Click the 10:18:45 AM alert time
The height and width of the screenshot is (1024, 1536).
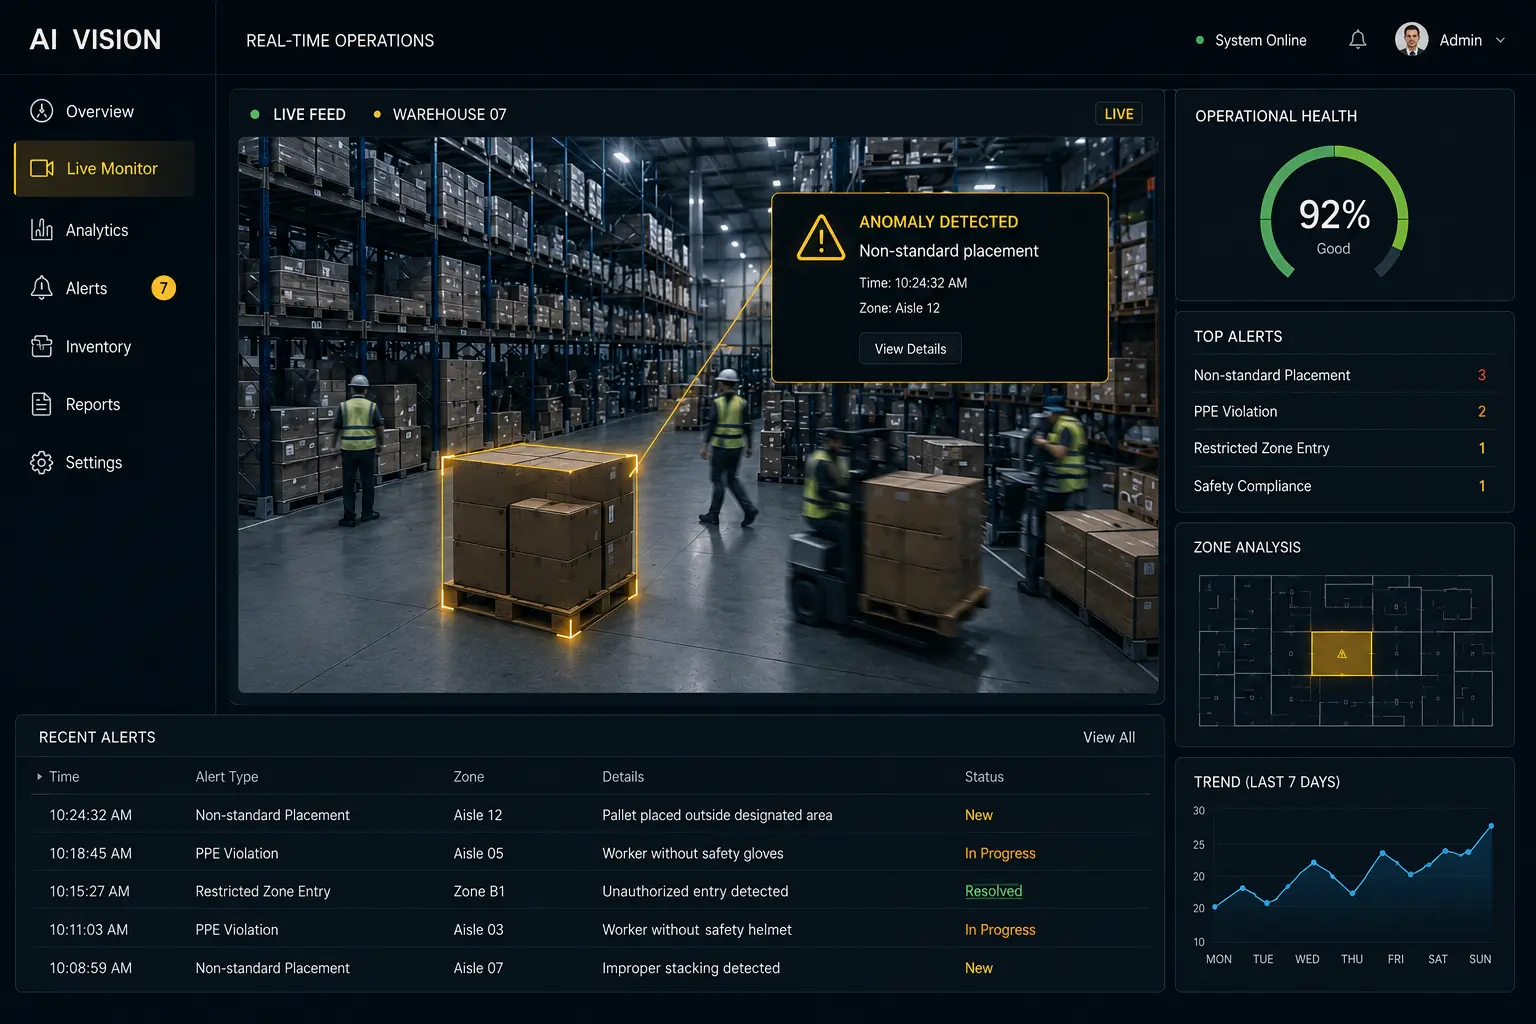90,853
